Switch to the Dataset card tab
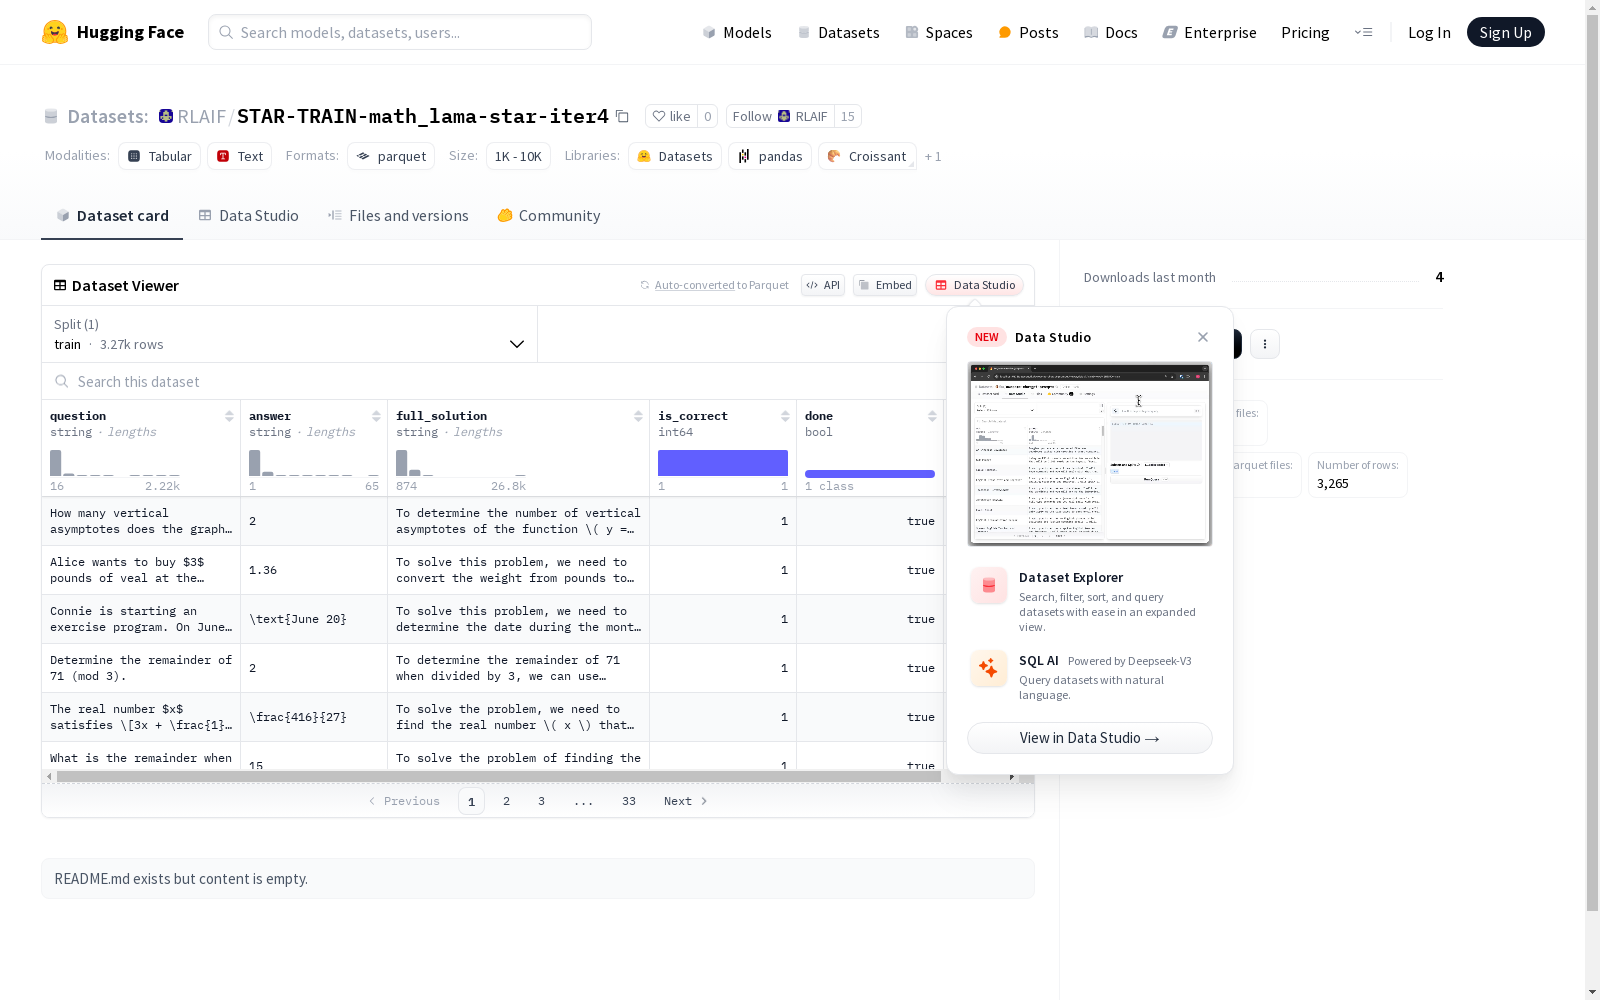Viewport: 1600px width, 1000px height. (x=112, y=216)
